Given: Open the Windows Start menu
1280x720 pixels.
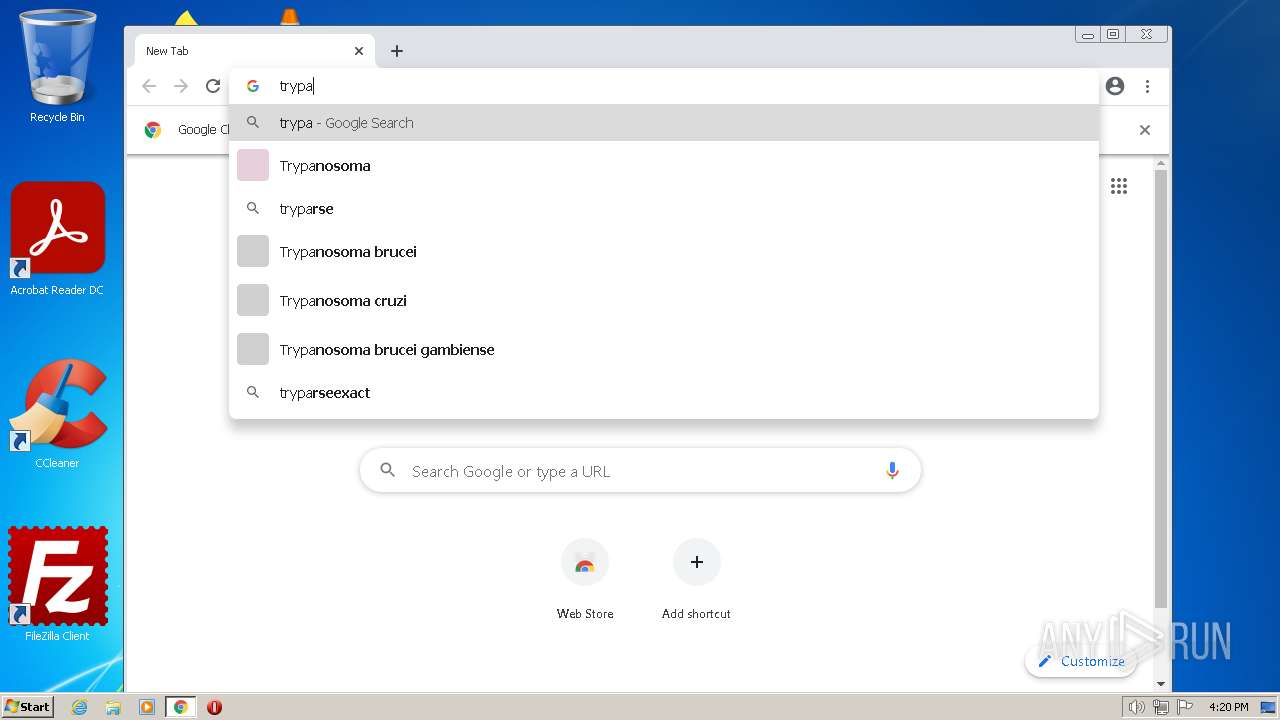Looking at the screenshot, I should pyautogui.click(x=28, y=707).
